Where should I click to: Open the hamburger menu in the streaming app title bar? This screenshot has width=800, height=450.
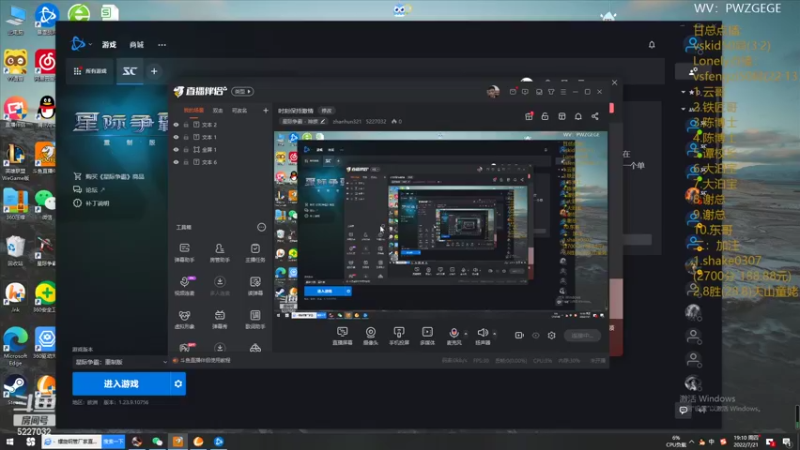pos(563,92)
